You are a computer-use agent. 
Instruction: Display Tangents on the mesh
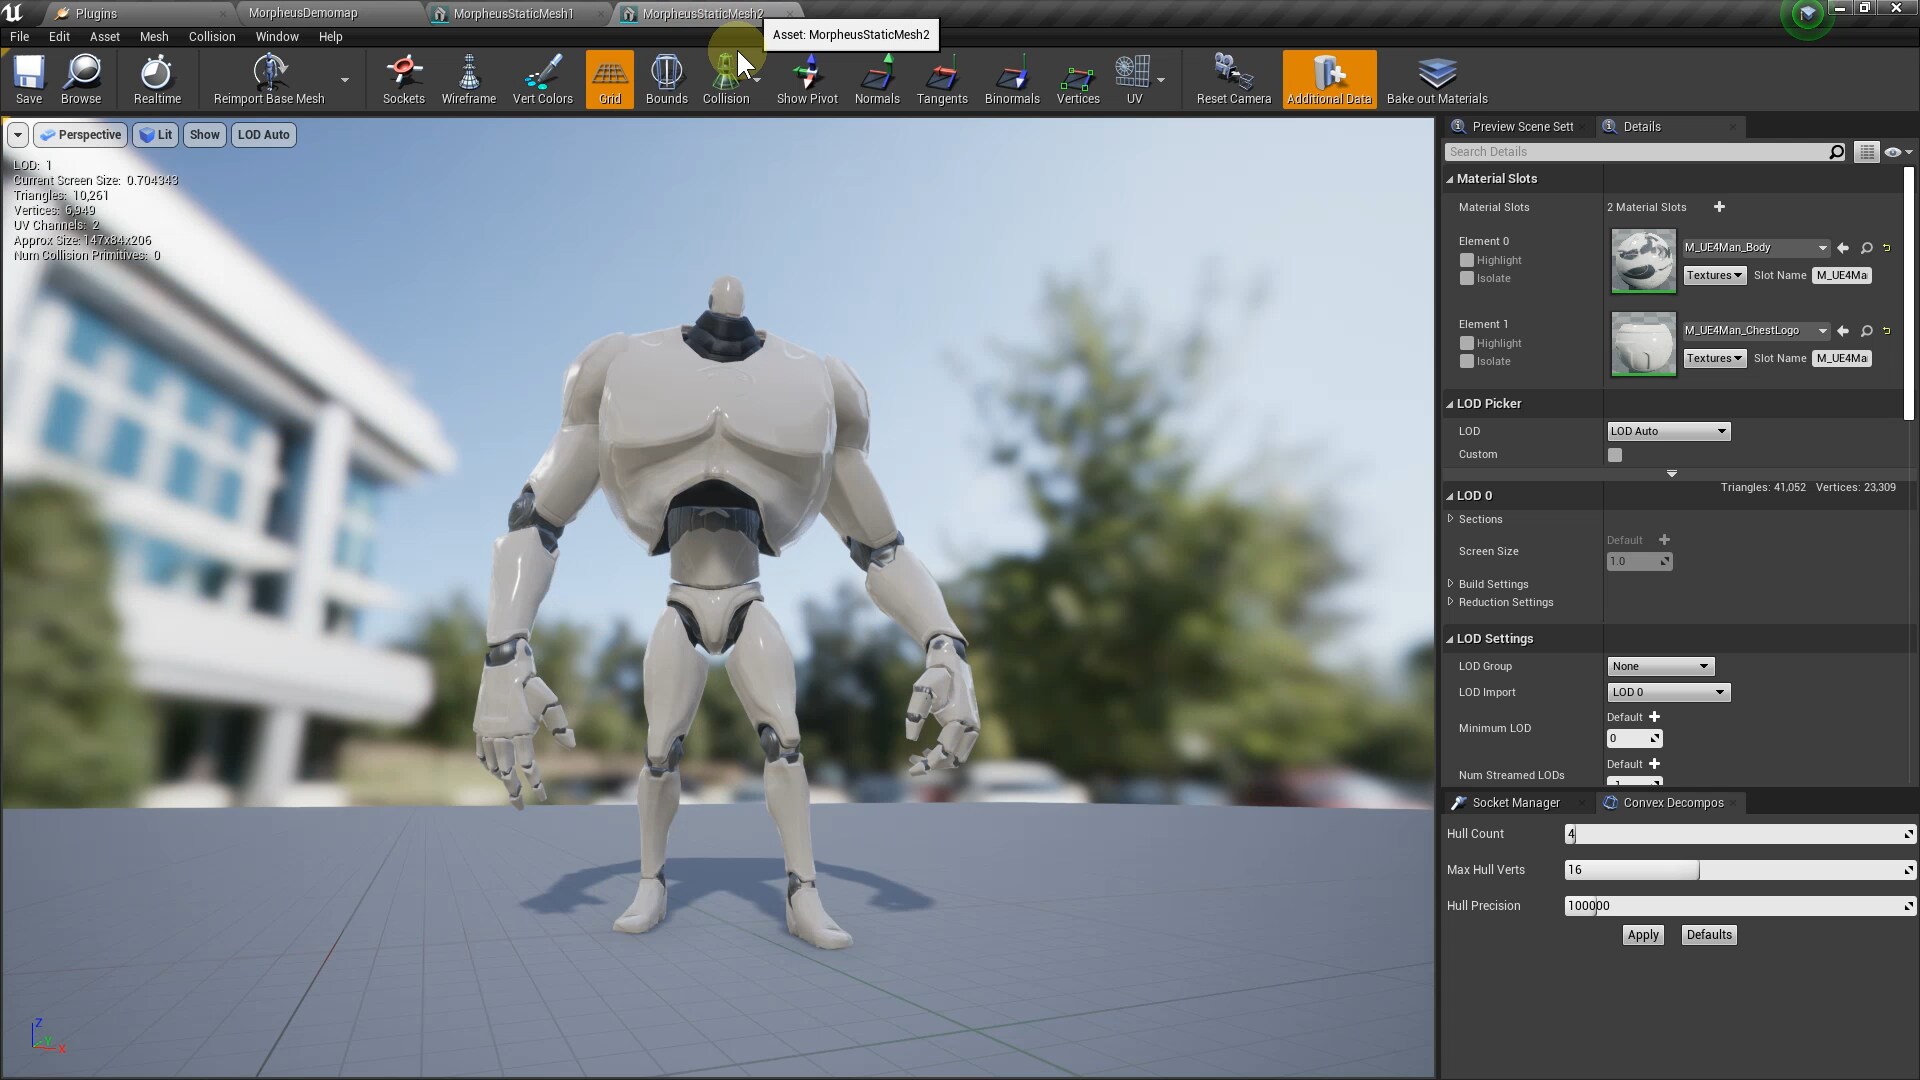tap(941, 80)
